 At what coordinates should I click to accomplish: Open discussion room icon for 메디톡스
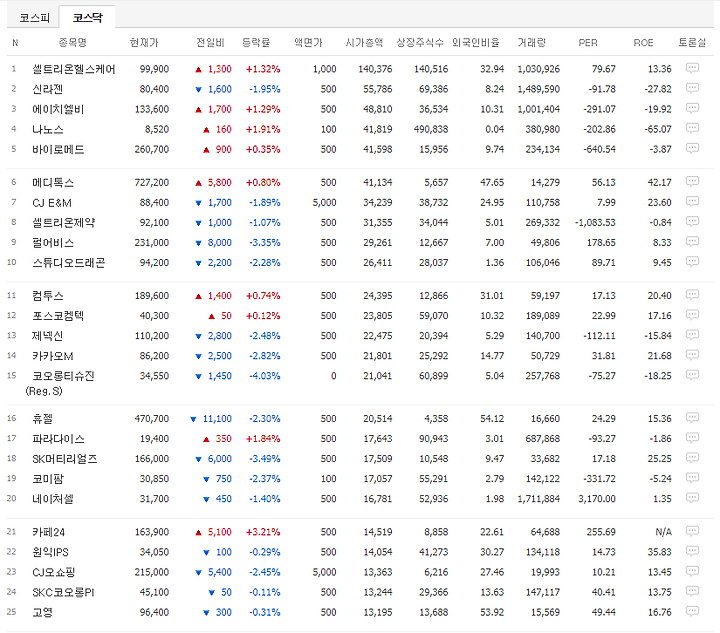692,182
